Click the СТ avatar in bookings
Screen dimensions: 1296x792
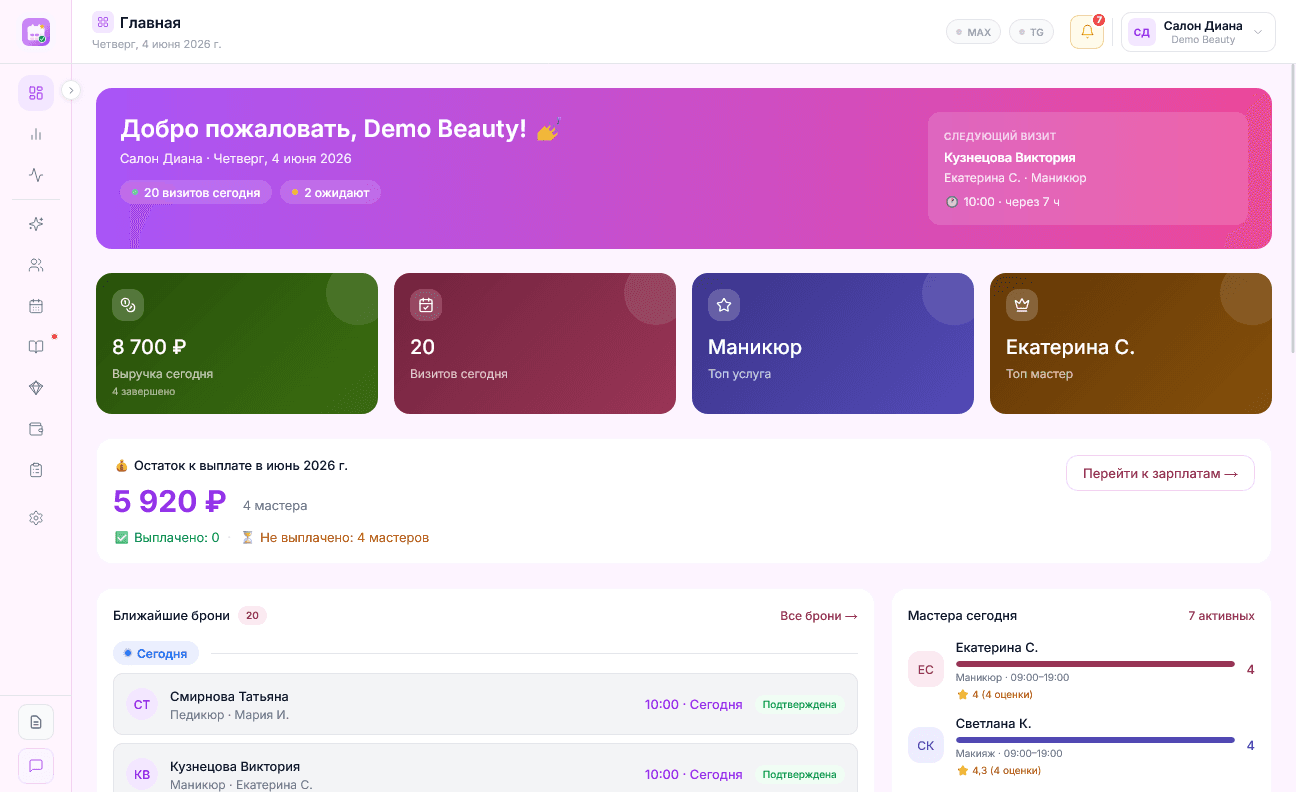142,705
